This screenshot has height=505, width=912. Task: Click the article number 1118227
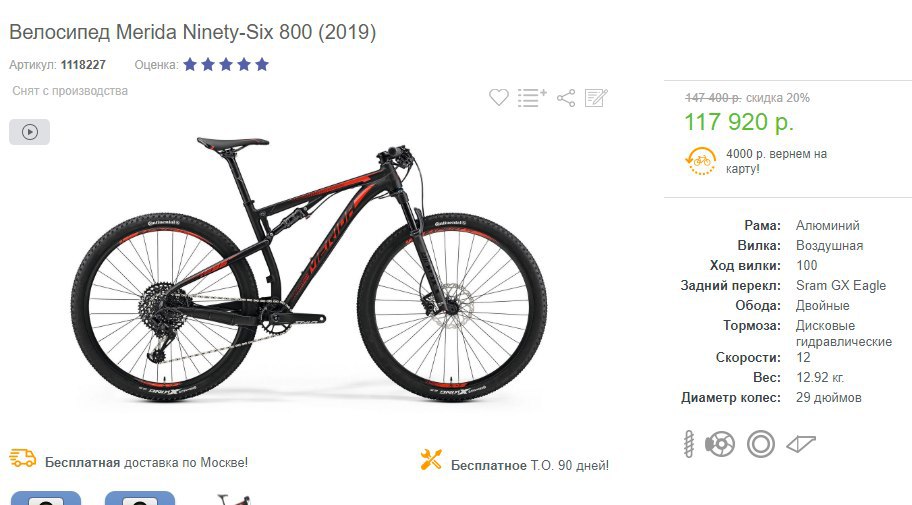83,65
